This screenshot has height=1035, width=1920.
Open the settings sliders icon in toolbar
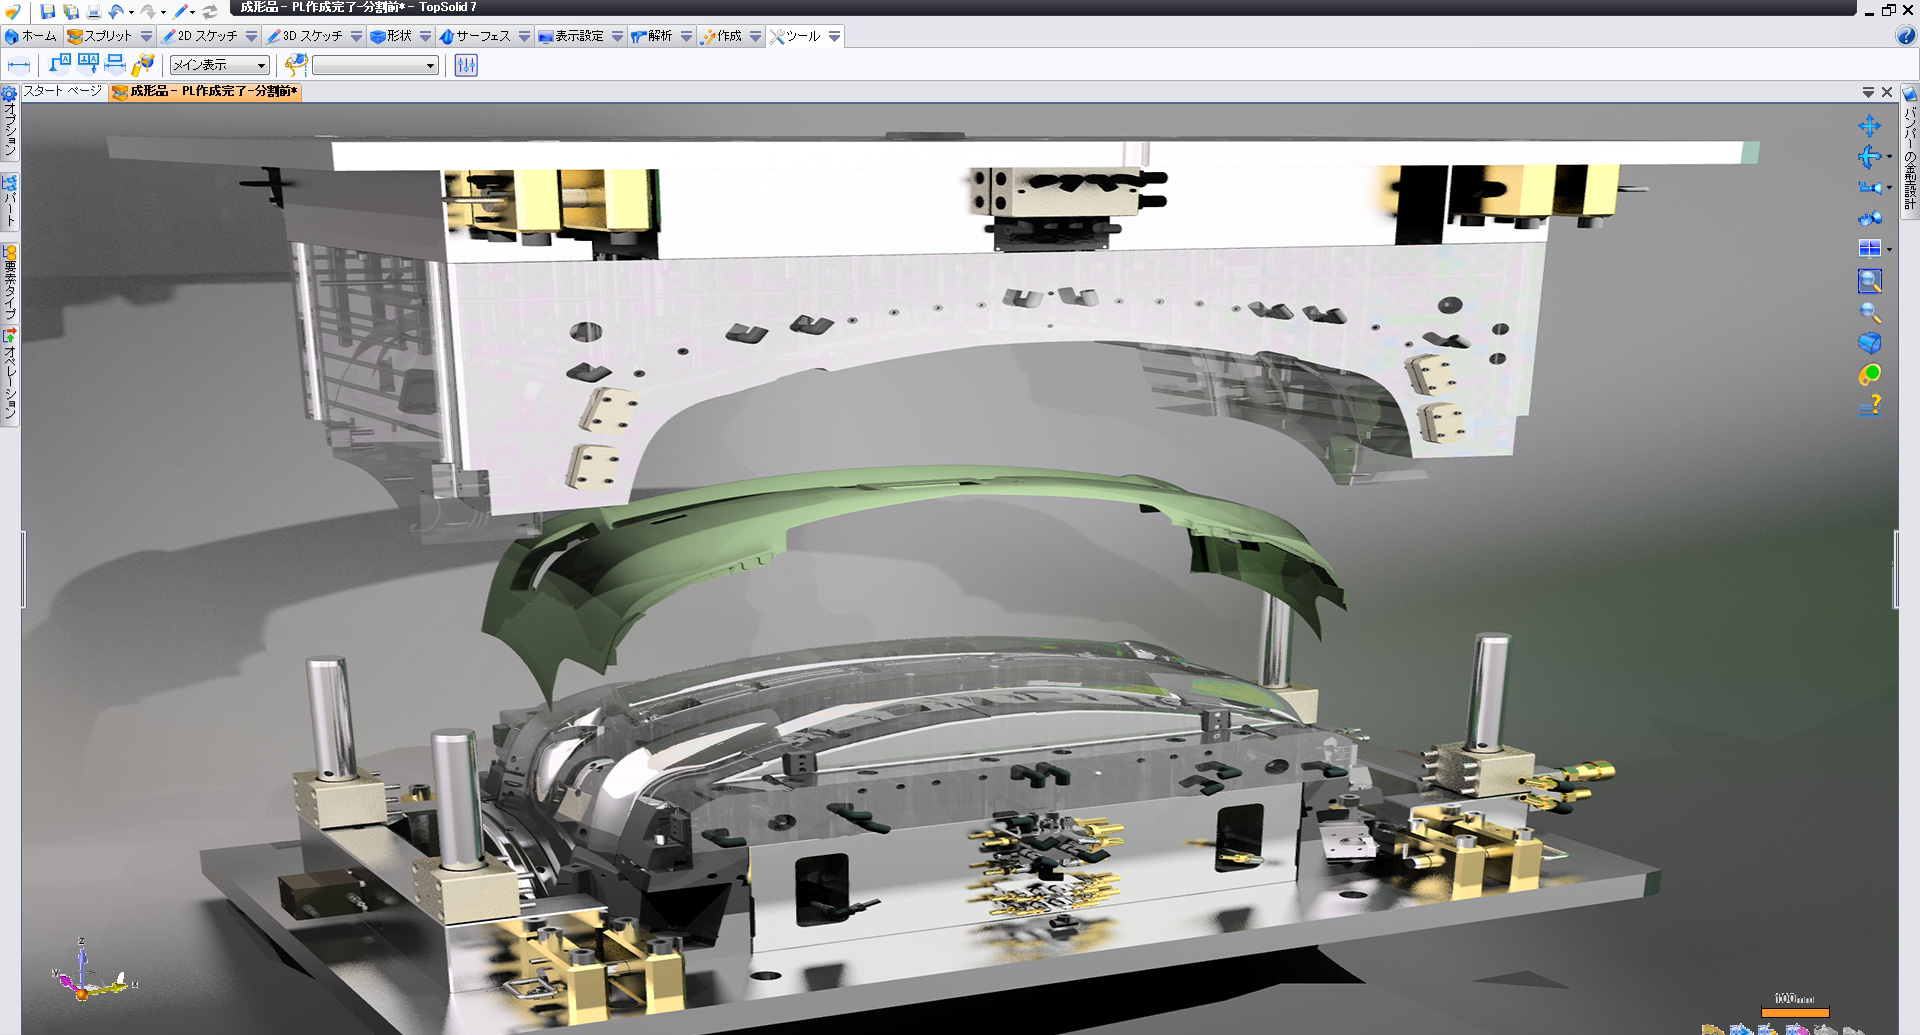click(466, 65)
